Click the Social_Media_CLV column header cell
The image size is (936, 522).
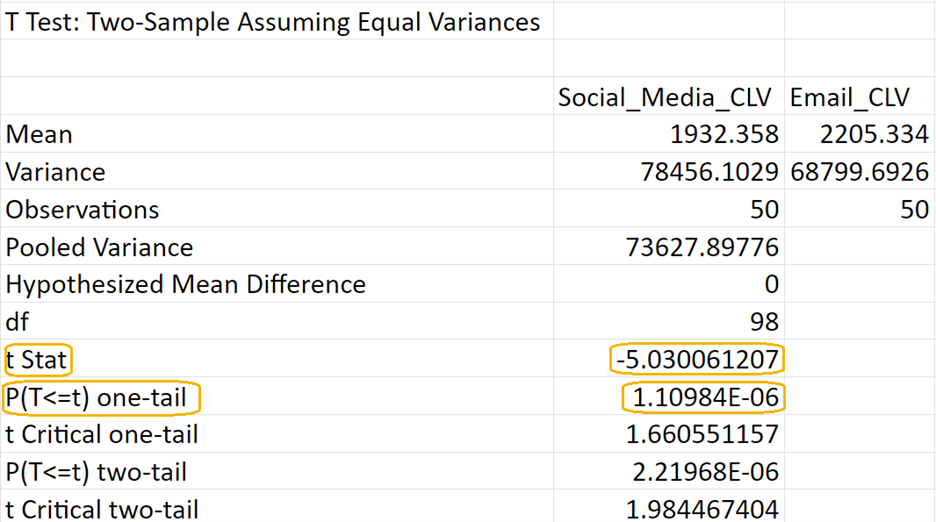(x=666, y=97)
